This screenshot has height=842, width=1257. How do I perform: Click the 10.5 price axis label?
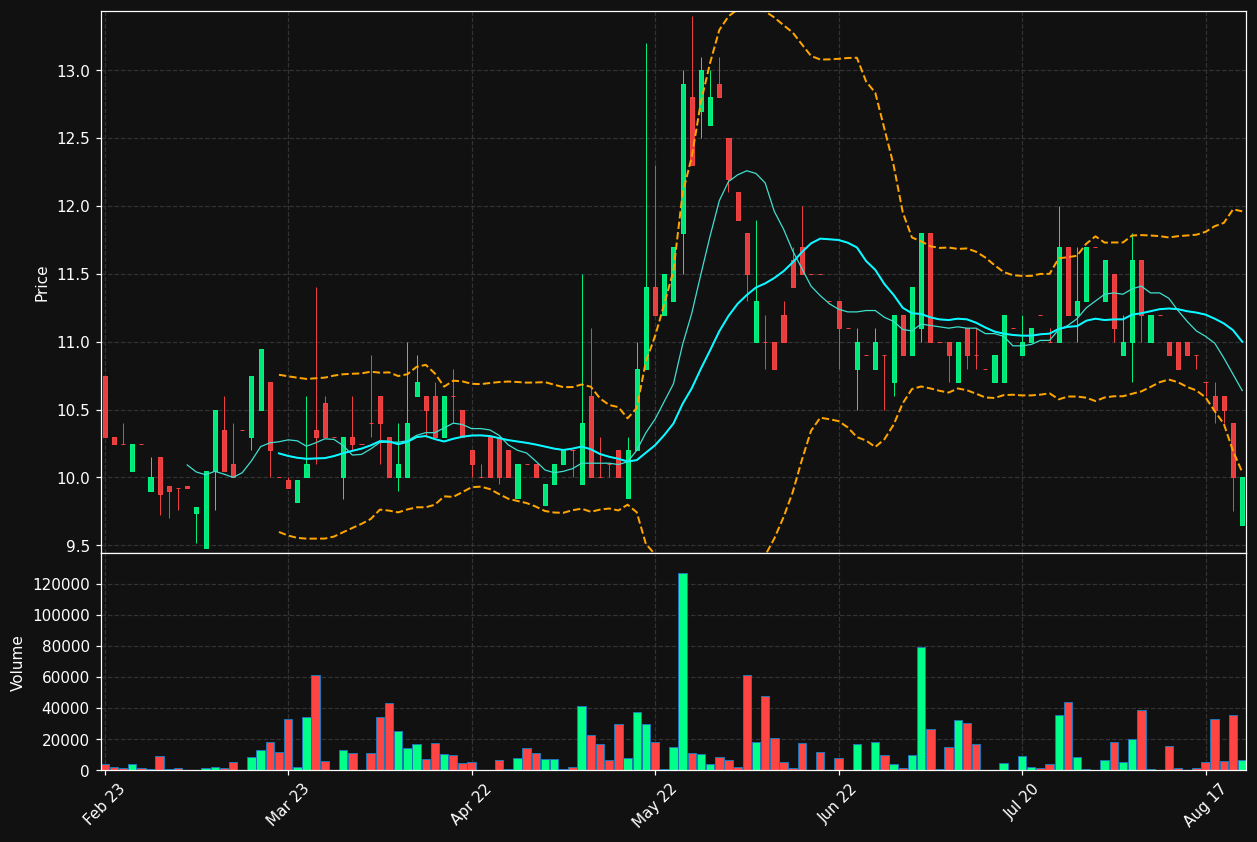[x=74, y=411]
